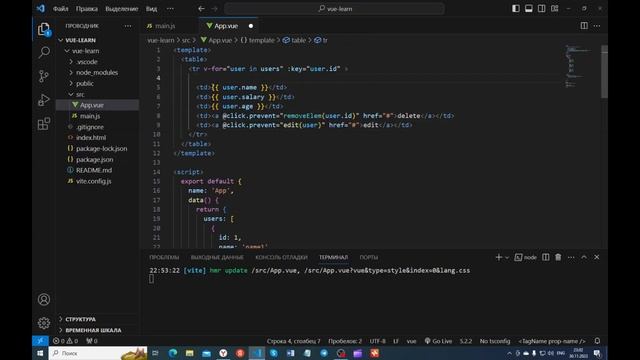Open the КОНСОЛЬ ОТЛАДКИ panel tab
This screenshot has height=360, width=640.
[x=281, y=258]
